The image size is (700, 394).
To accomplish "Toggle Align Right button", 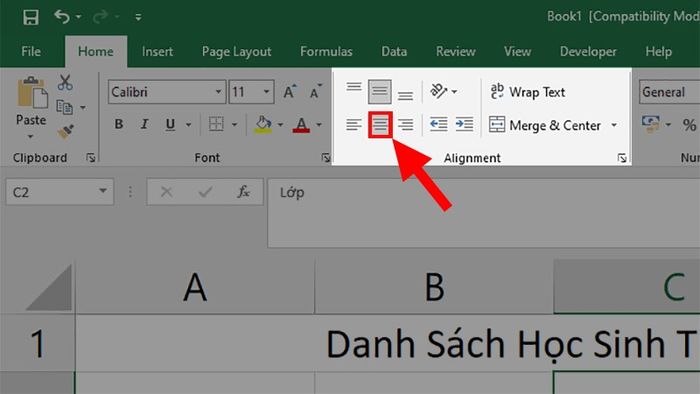I will coord(405,124).
